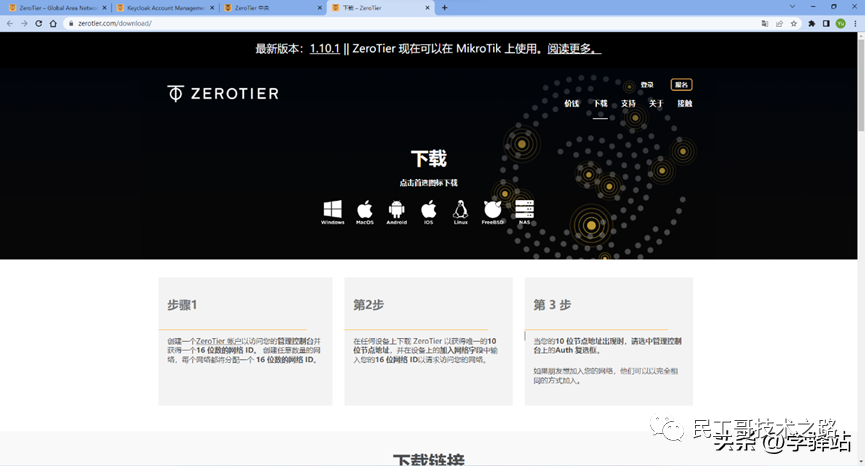Click the 下载链接 heading at the bottom
Viewport: 865px width, 466px height.
(429, 459)
